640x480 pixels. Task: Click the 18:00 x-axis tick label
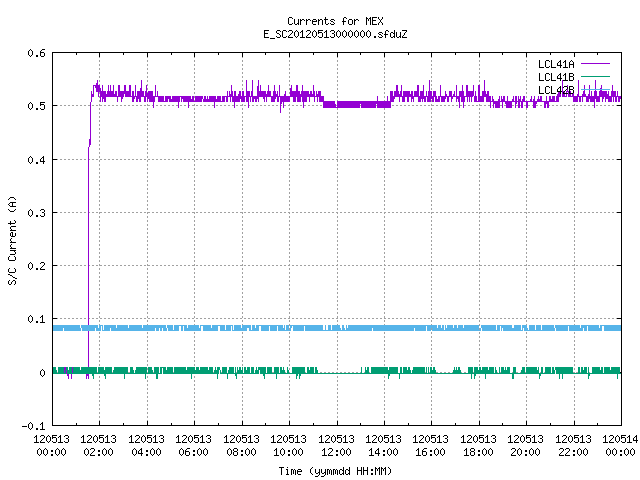[478, 452]
